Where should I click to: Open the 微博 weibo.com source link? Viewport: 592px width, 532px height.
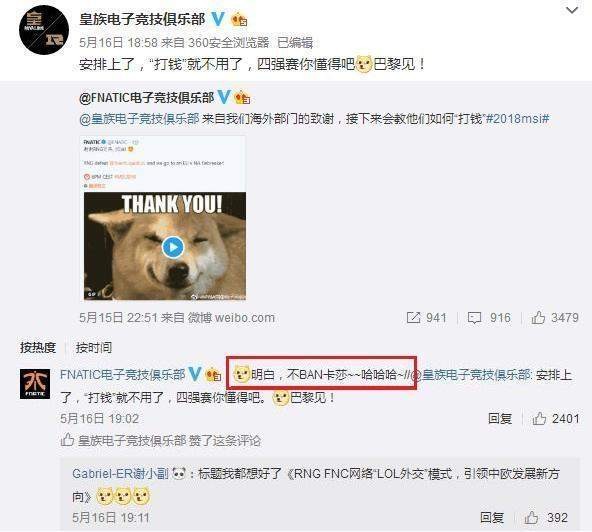pyautogui.click(x=231, y=318)
